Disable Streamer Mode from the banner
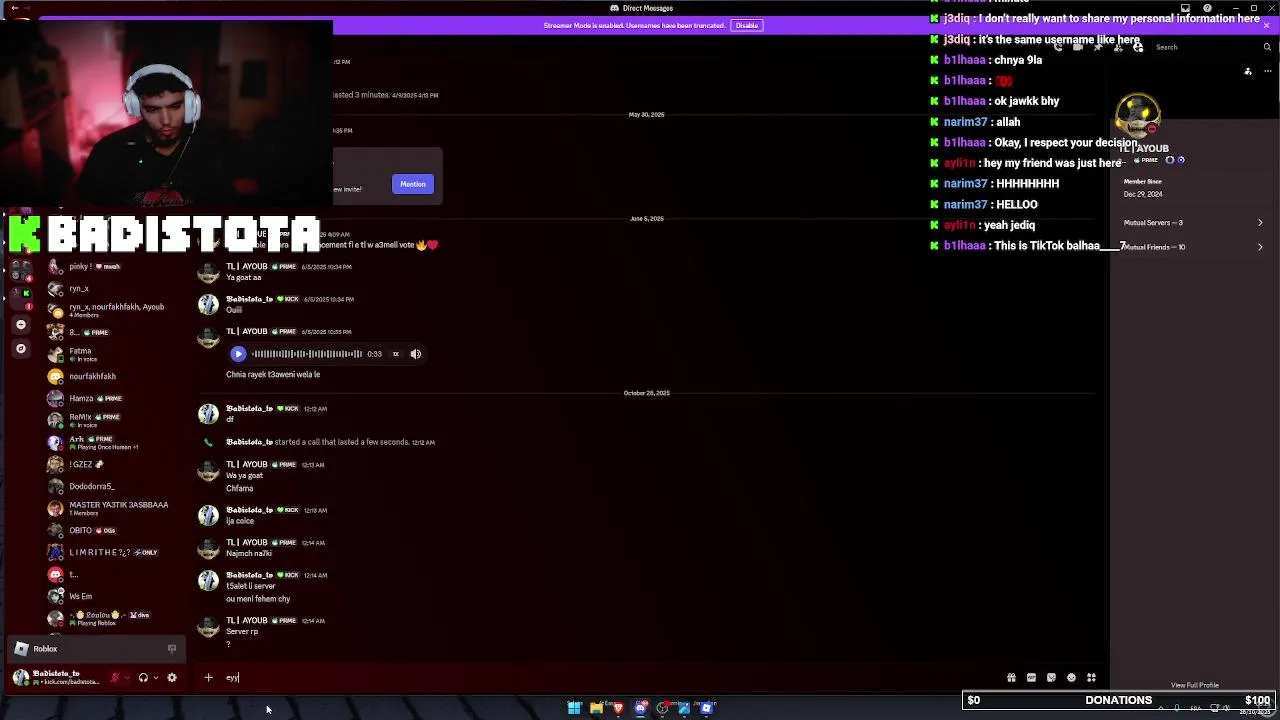The image size is (1280, 720). (746, 25)
